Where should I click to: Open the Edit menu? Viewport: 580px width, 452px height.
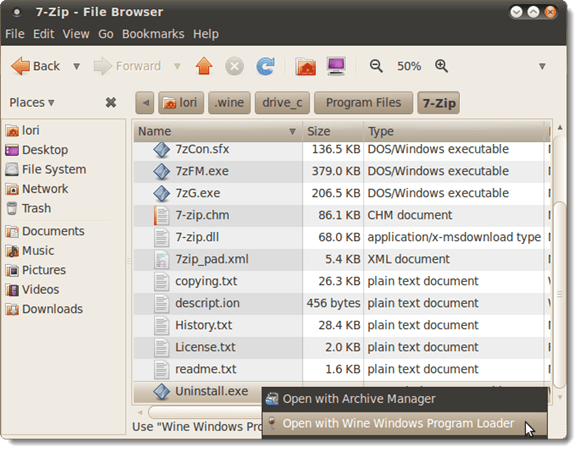click(43, 34)
